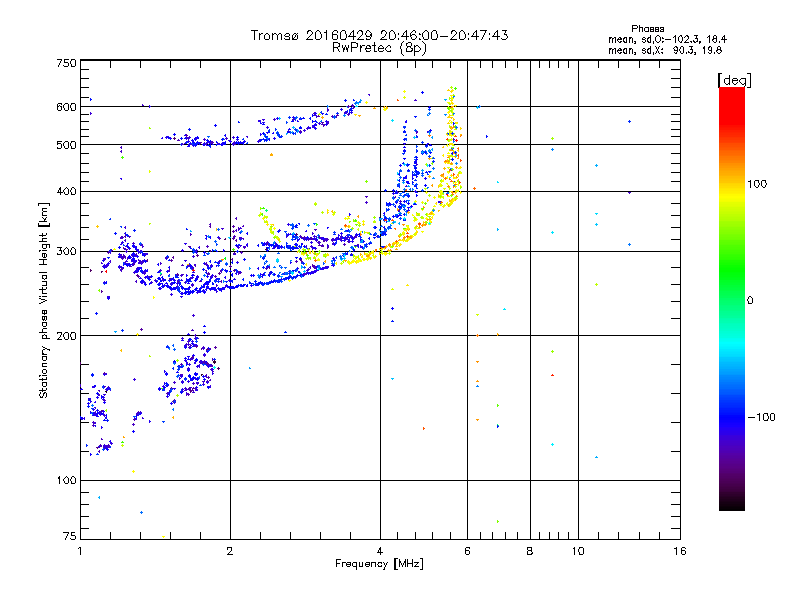
Task: Click the y-axis tick label '300'
Action: 67,251
